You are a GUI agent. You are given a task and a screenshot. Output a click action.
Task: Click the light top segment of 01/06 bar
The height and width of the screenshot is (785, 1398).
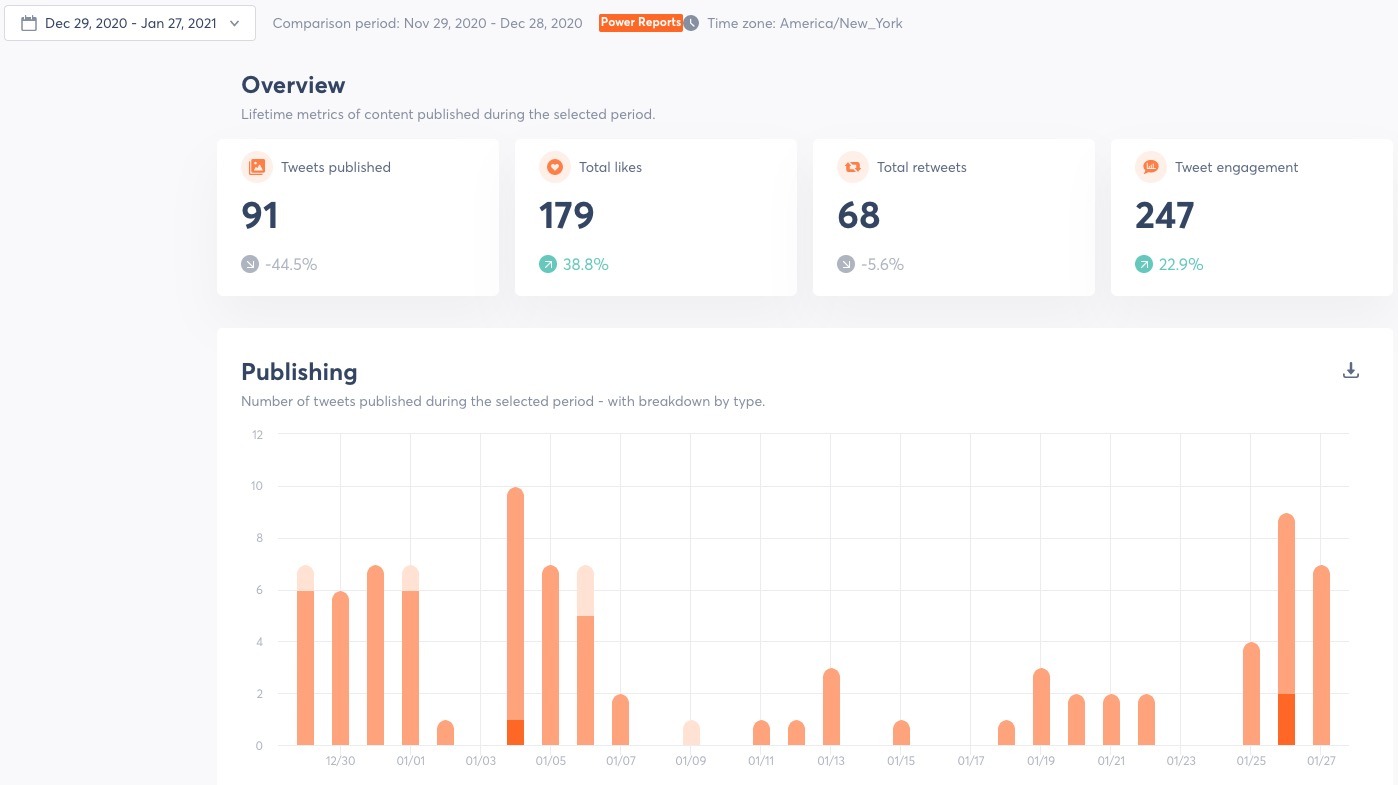click(x=586, y=591)
